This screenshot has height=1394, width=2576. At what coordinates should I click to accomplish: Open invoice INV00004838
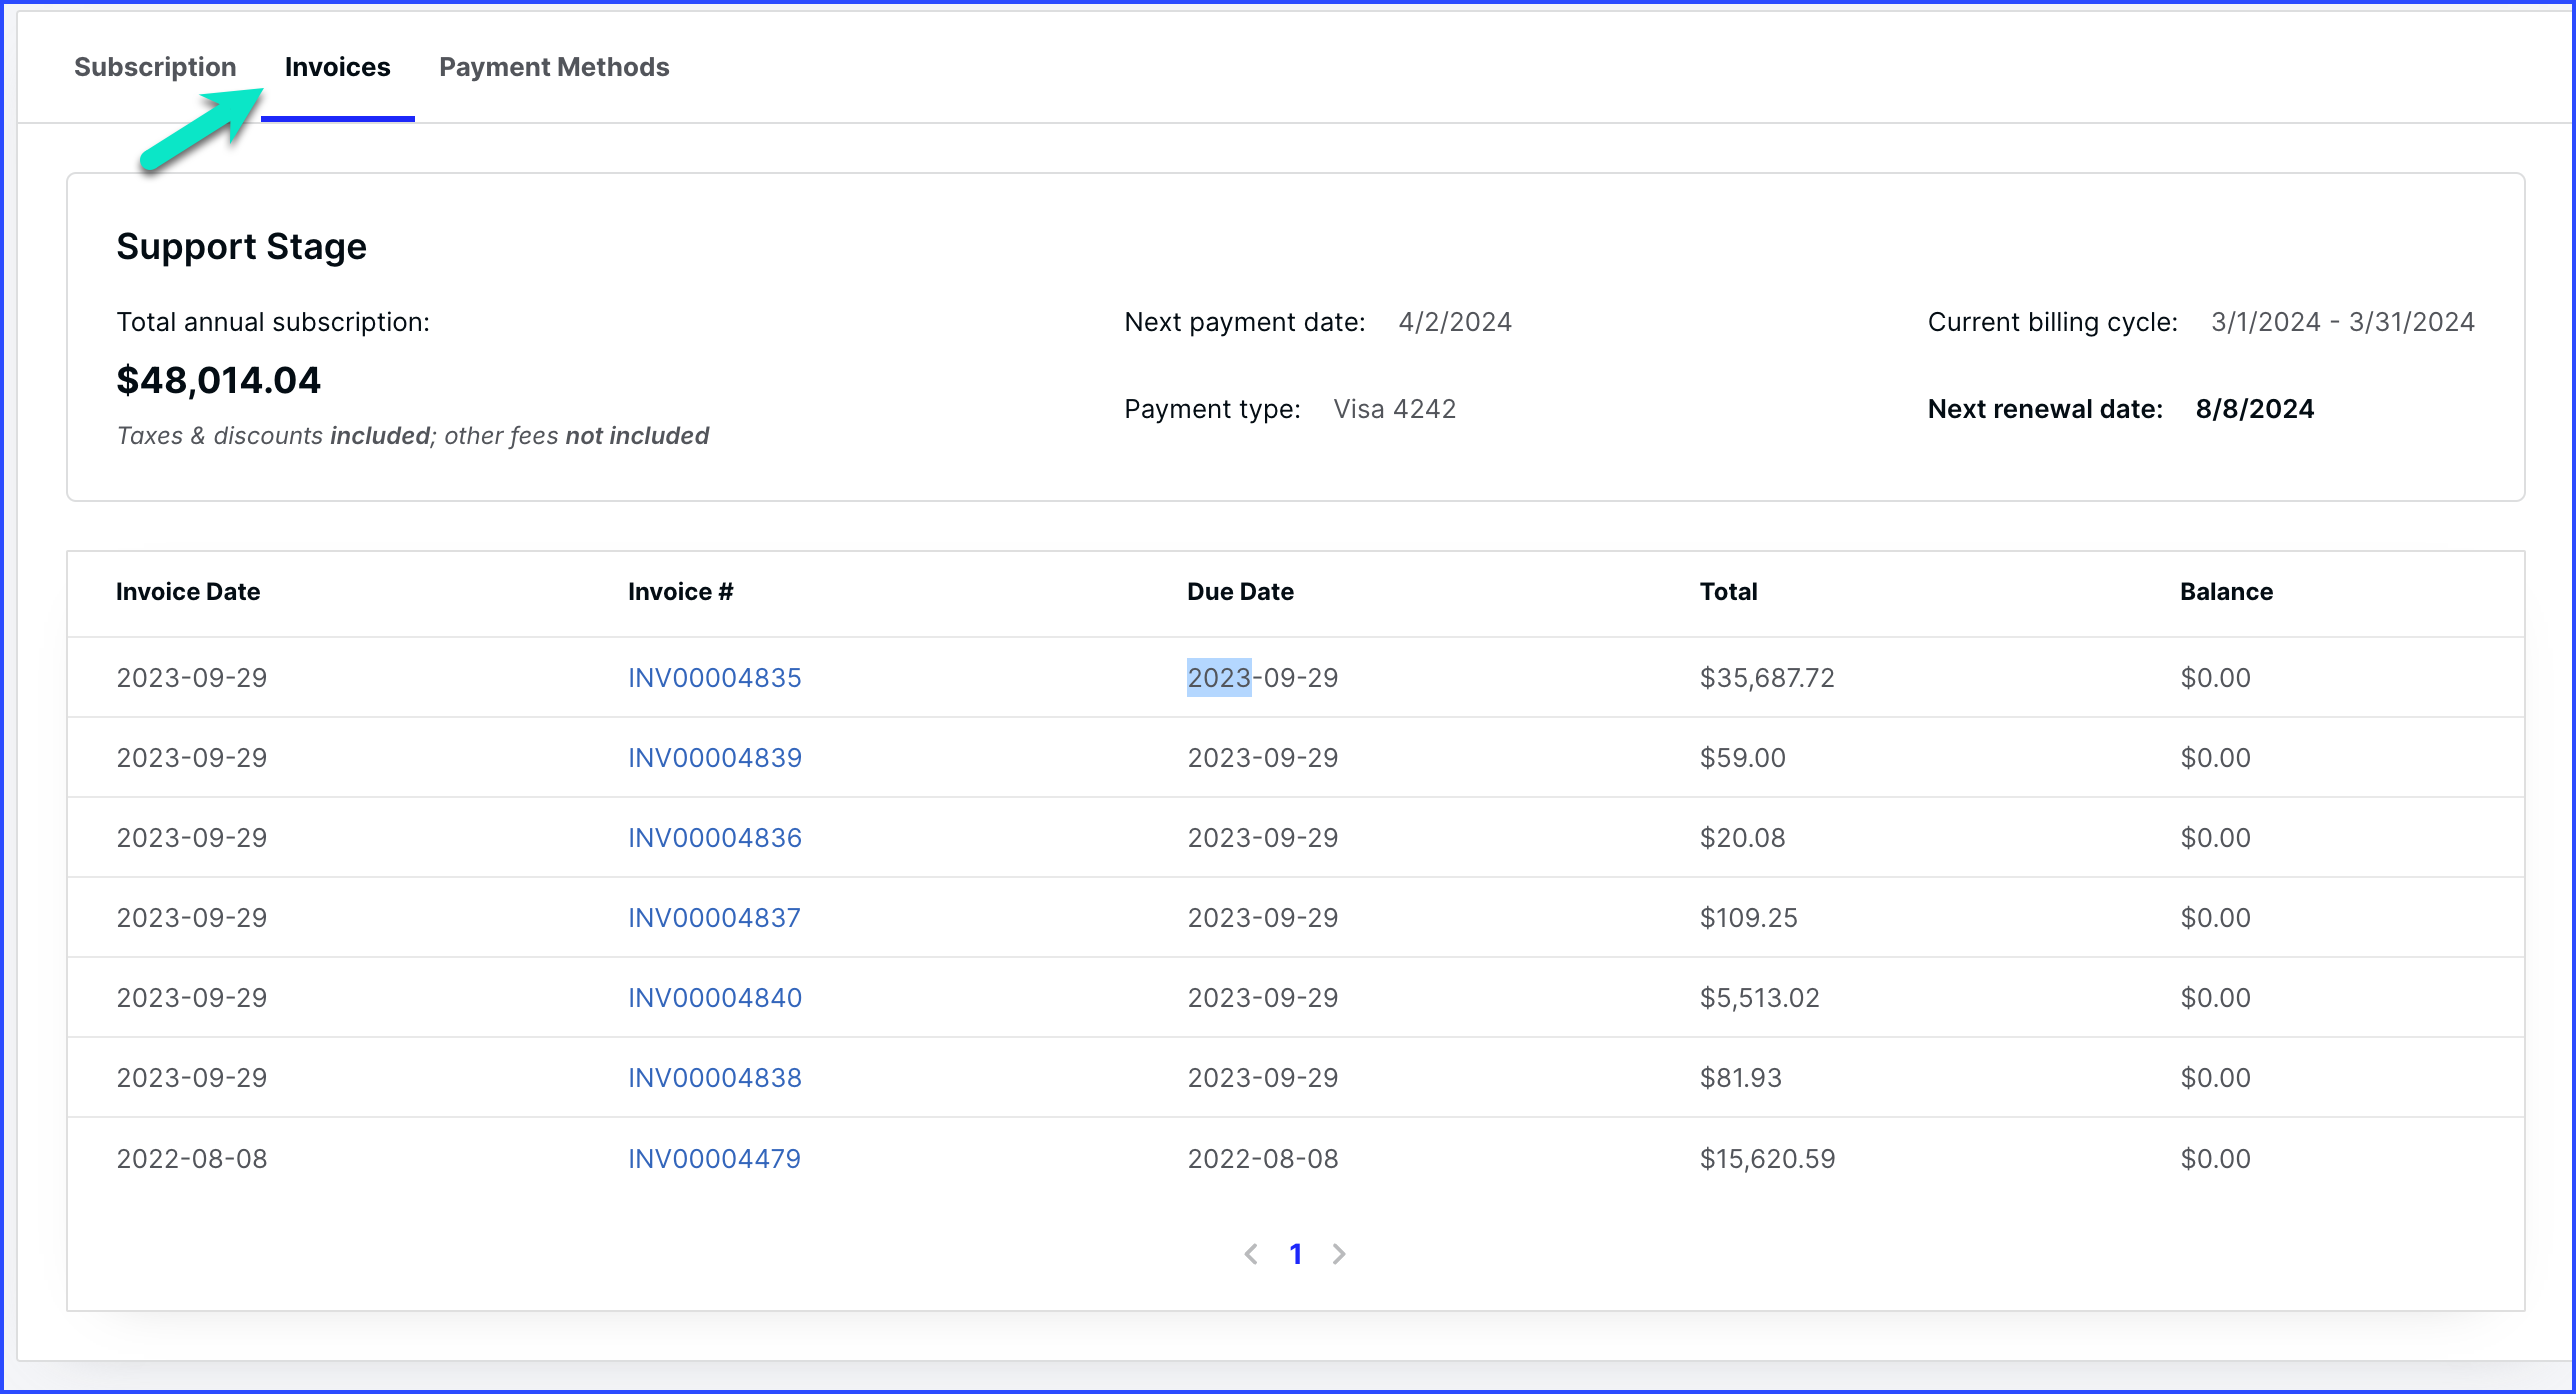[x=714, y=1078]
